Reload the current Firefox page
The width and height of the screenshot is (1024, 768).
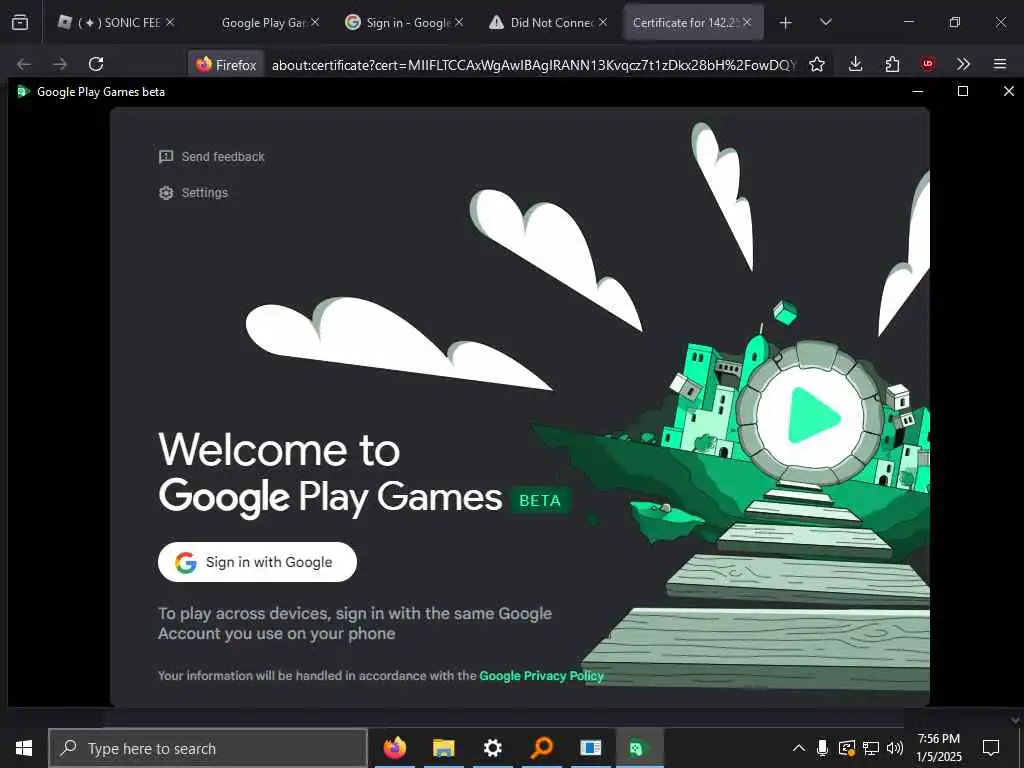[96, 64]
